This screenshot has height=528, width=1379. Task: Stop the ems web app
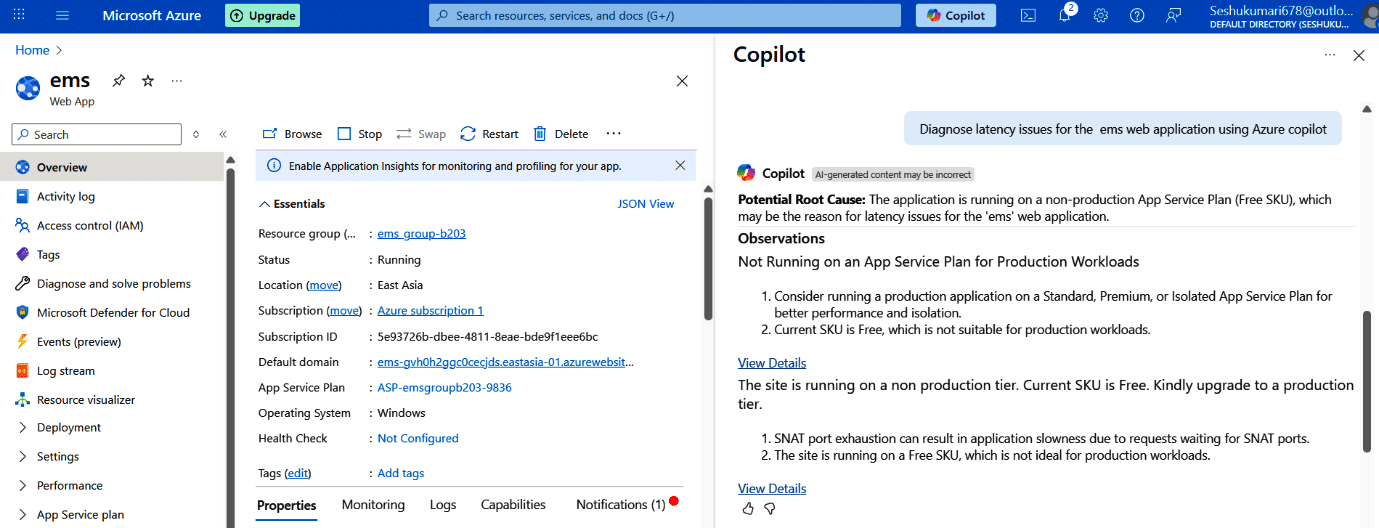click(360, 134)
